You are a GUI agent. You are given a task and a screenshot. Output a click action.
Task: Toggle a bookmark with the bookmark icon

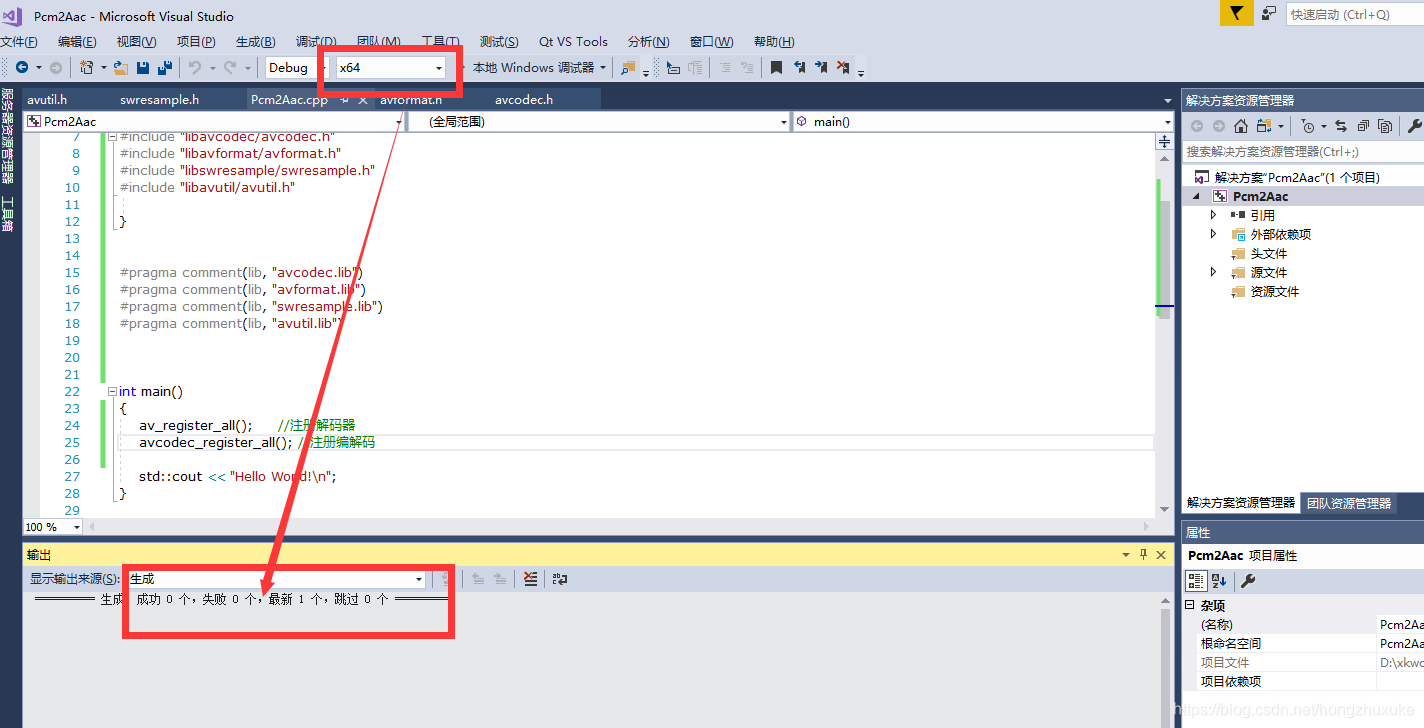(776, 67)
